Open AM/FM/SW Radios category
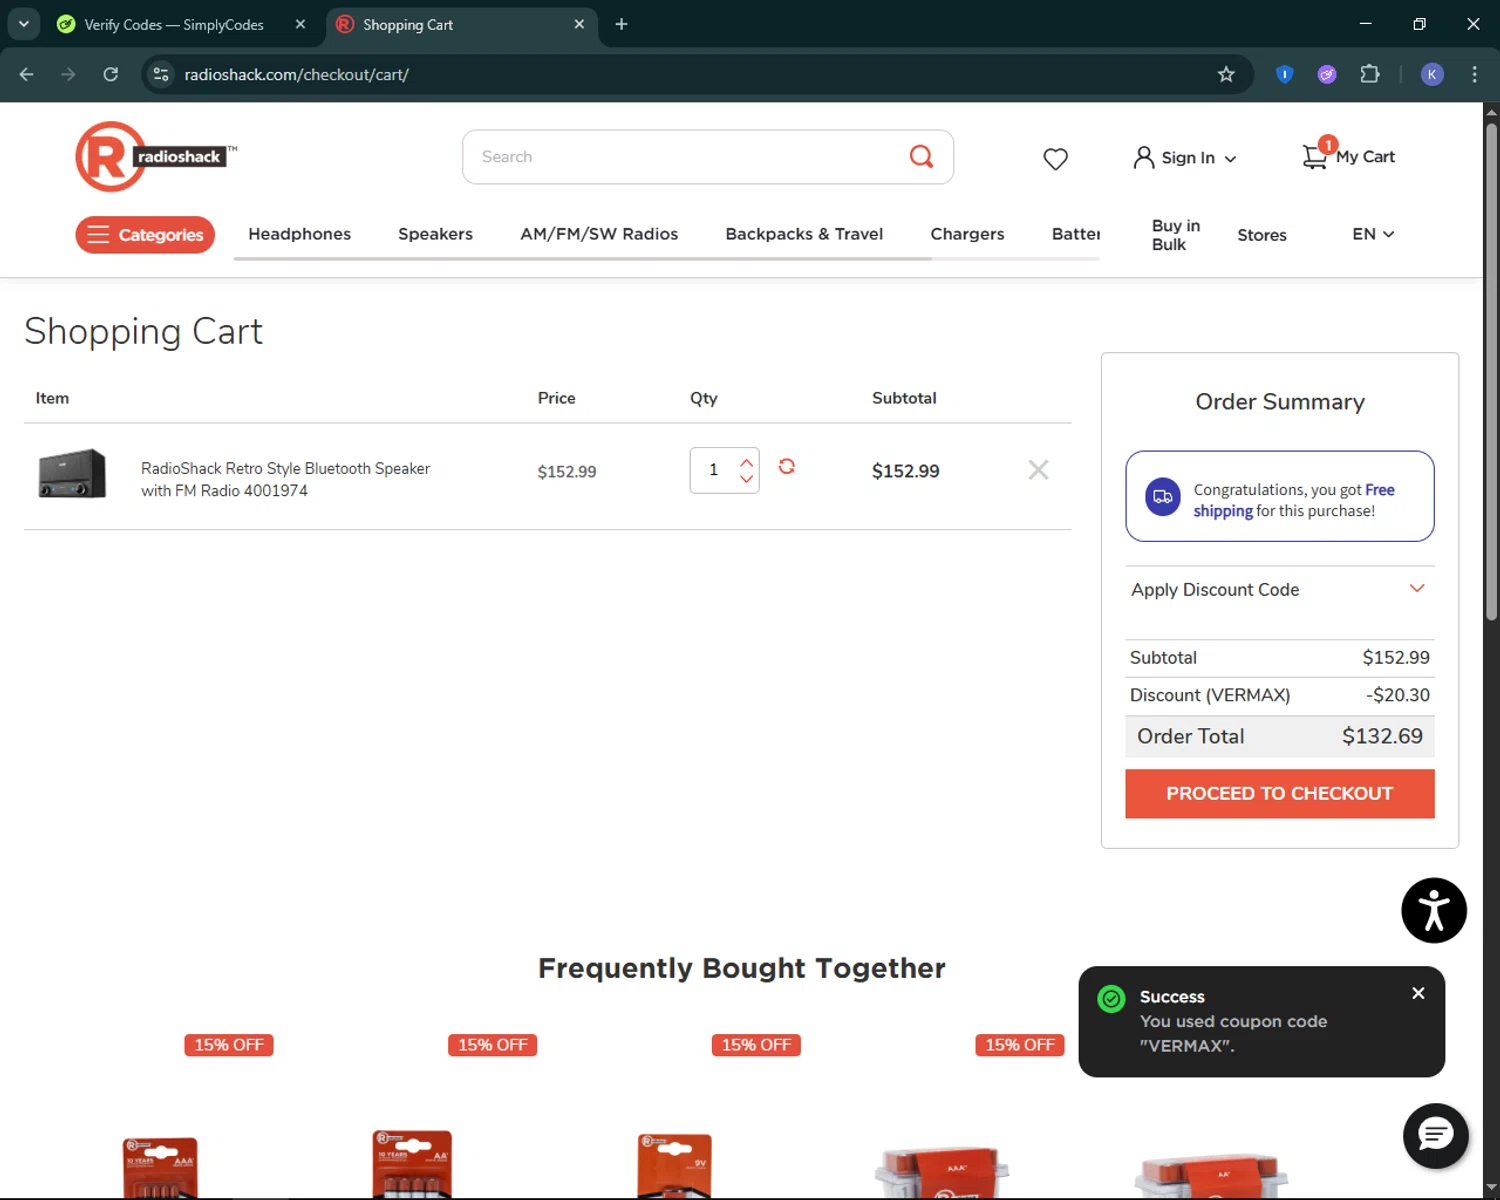The height and width of the screenshot is (1200, 1500). (x=599, y=234)
